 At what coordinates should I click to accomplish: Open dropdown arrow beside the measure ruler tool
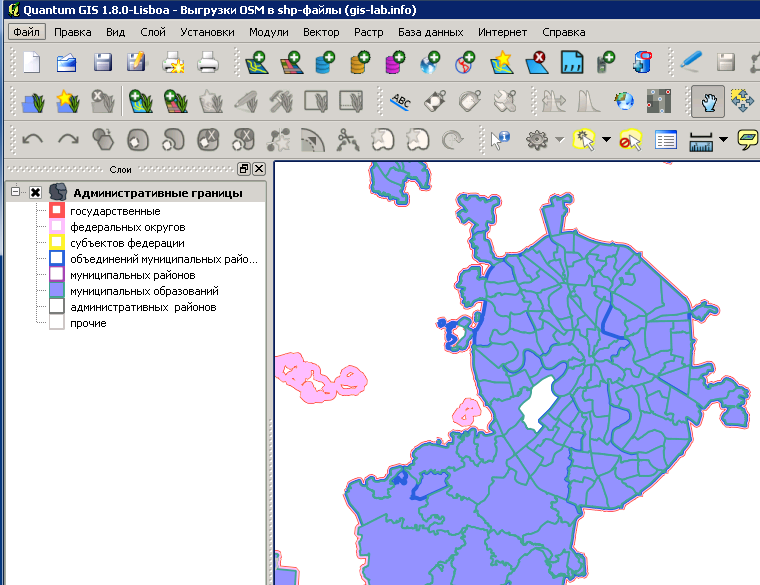tap(723, 139)
